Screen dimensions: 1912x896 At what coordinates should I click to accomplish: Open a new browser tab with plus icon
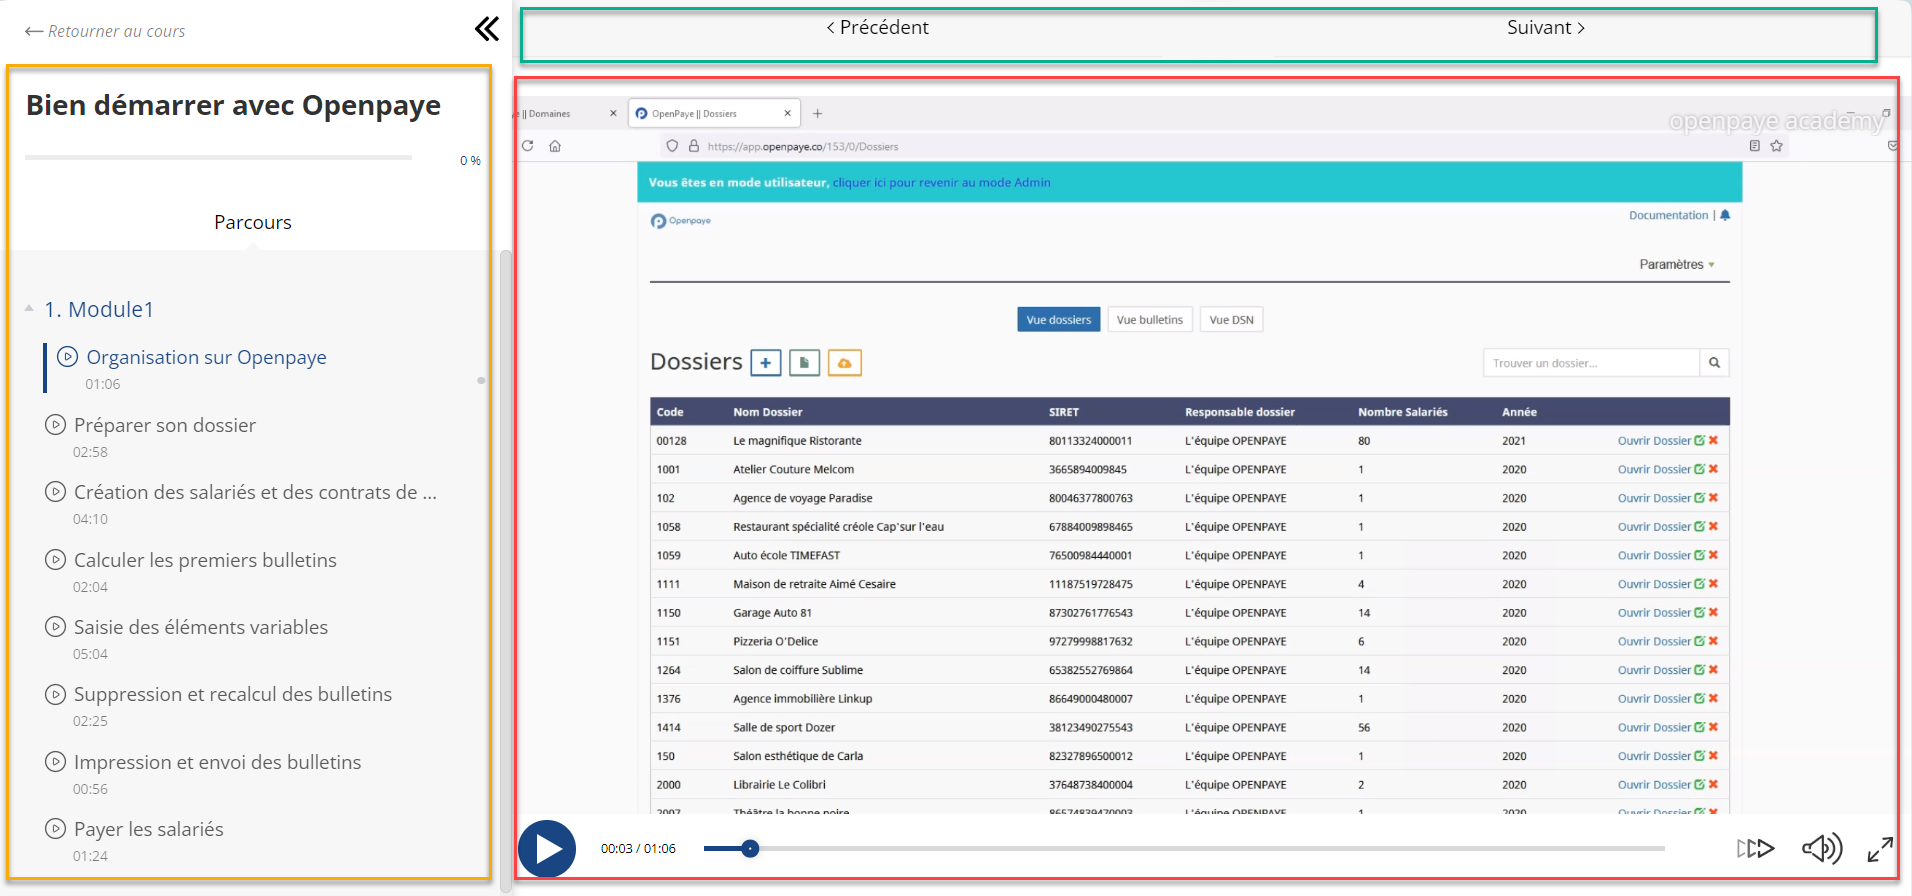coord(817,114)
